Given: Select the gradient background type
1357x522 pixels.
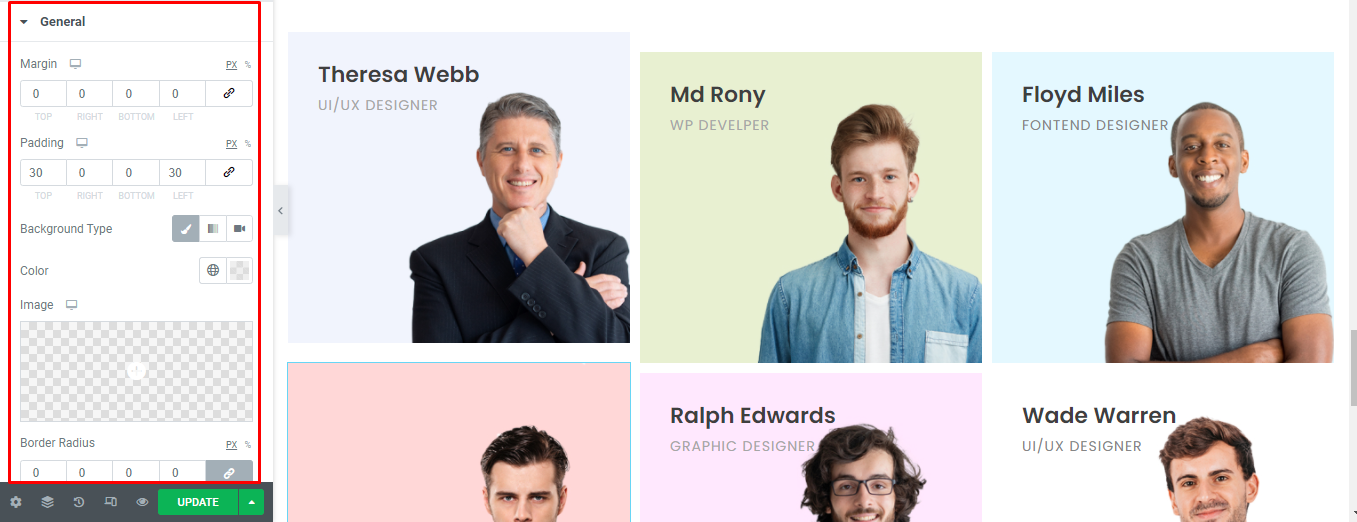Looking at the screenshot, I should [x=213, y=229].
